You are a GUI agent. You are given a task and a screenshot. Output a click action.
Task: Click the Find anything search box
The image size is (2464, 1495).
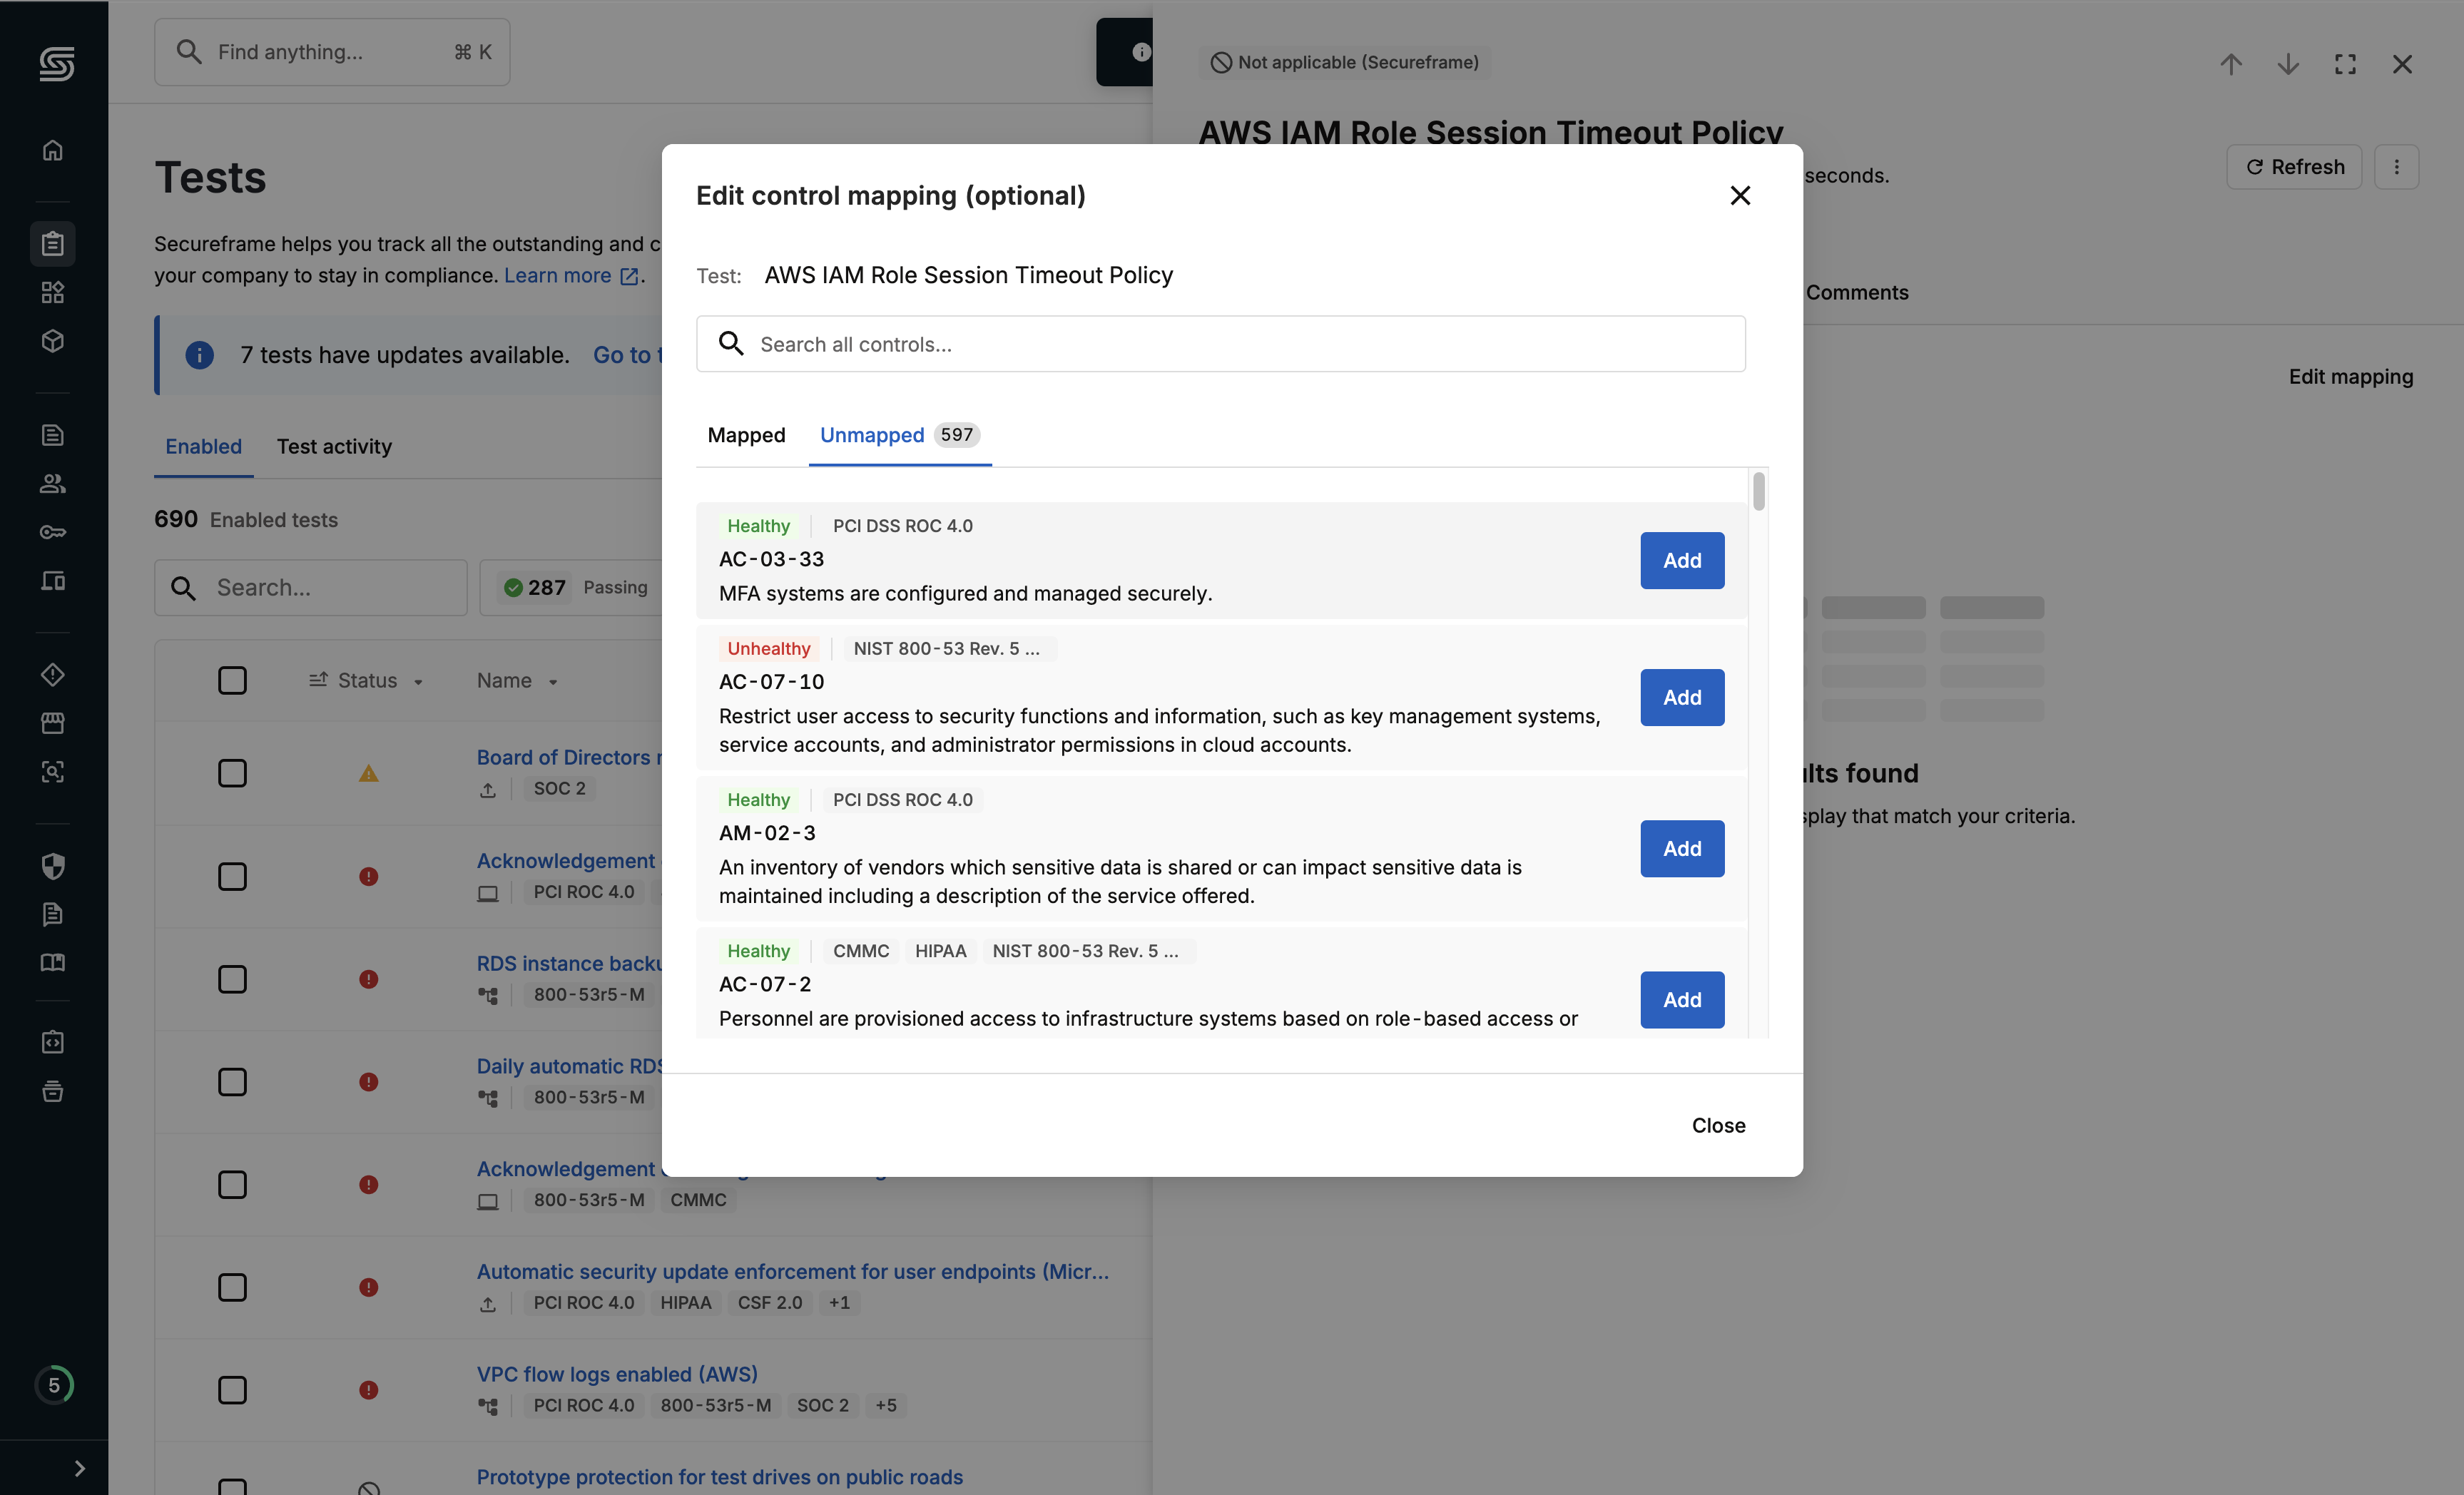pos(332,52)
